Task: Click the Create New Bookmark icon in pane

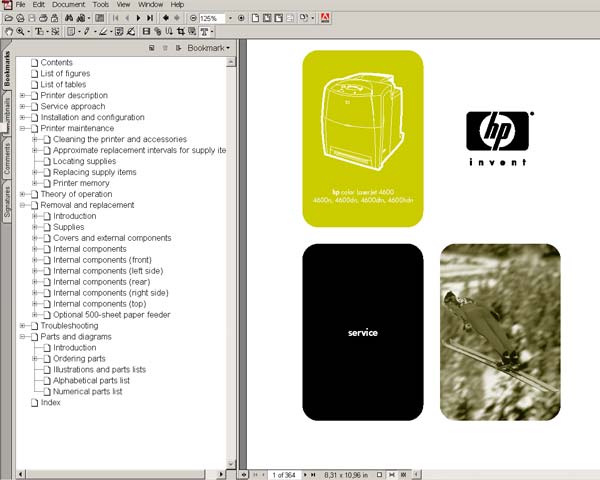Action: click(152, 48)
